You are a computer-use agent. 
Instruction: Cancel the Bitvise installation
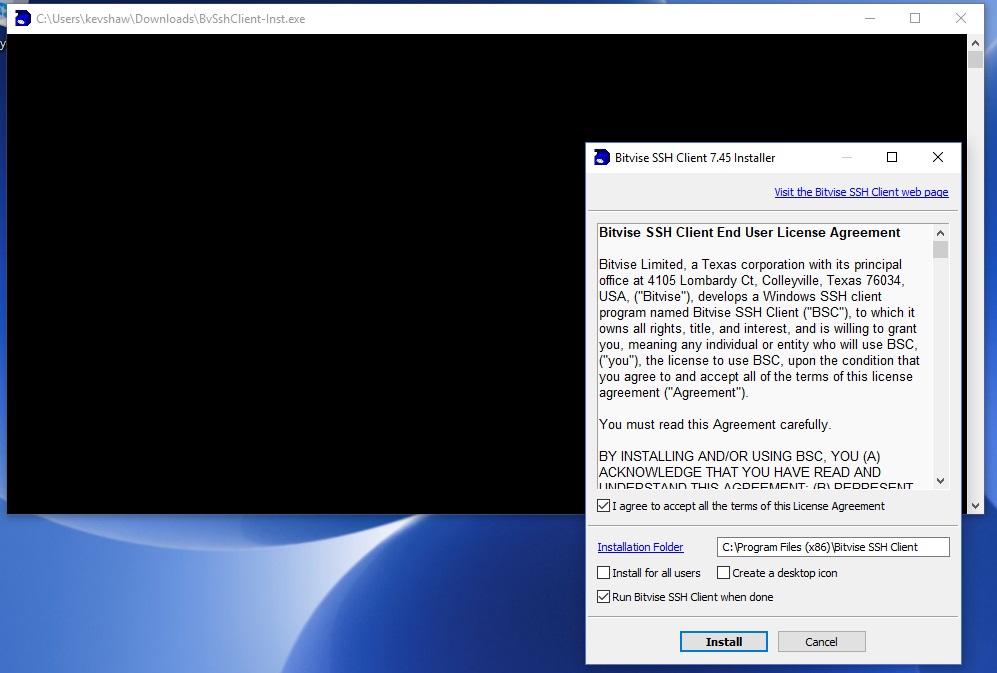821,641
